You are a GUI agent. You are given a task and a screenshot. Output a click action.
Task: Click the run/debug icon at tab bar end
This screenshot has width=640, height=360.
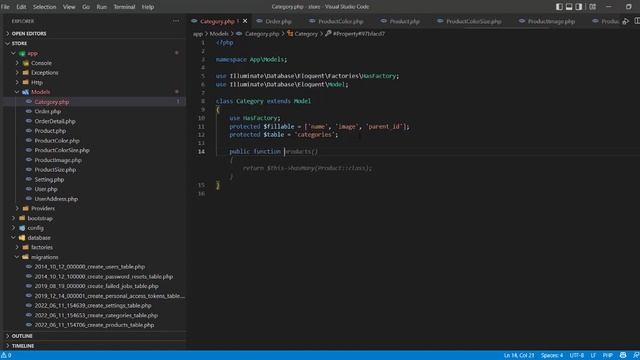[x=626, y=21]
